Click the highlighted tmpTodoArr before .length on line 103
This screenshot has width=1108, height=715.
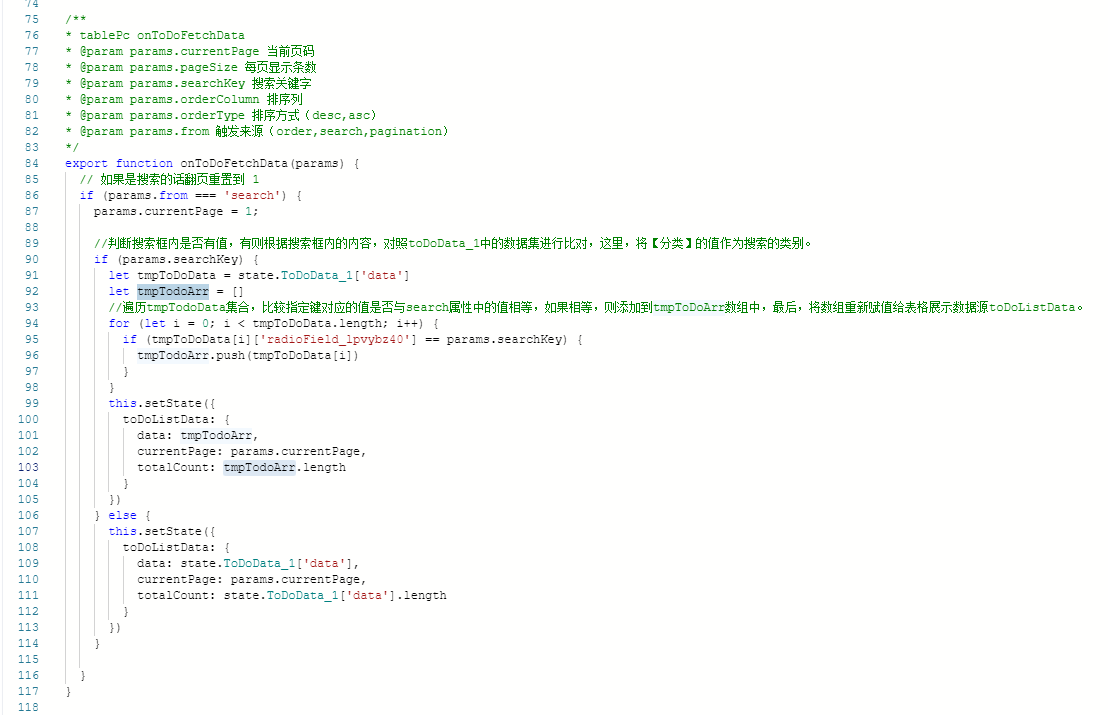pos(259,467)
